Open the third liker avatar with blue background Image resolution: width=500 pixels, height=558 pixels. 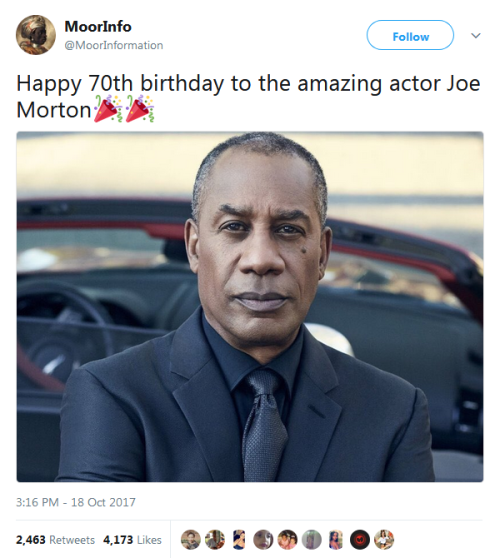click(239, 539)
